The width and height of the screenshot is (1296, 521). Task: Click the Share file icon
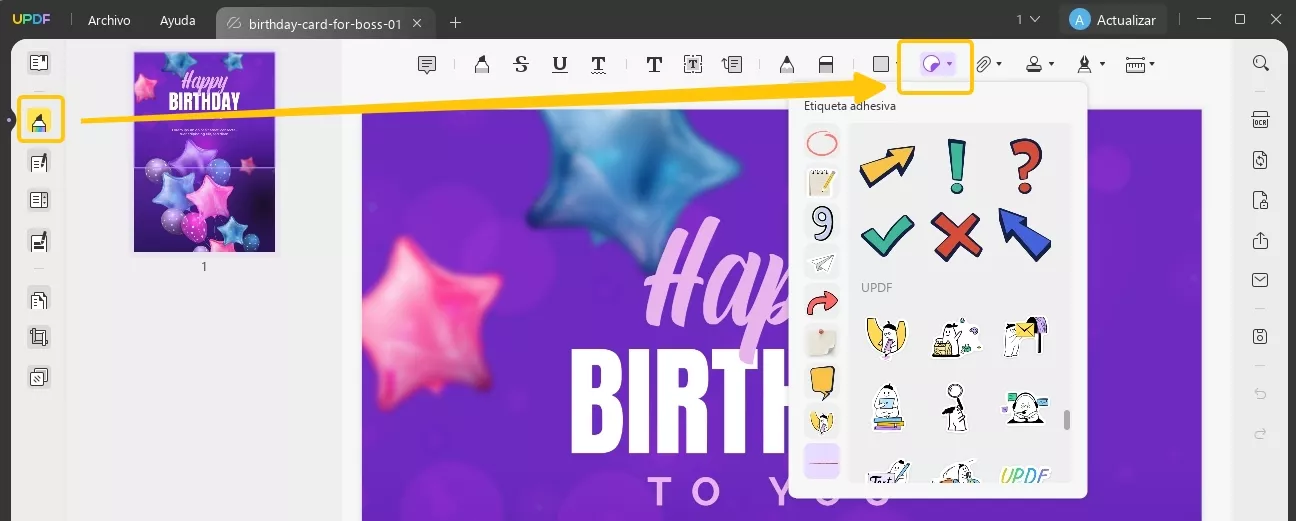[x=1261, y=241]
